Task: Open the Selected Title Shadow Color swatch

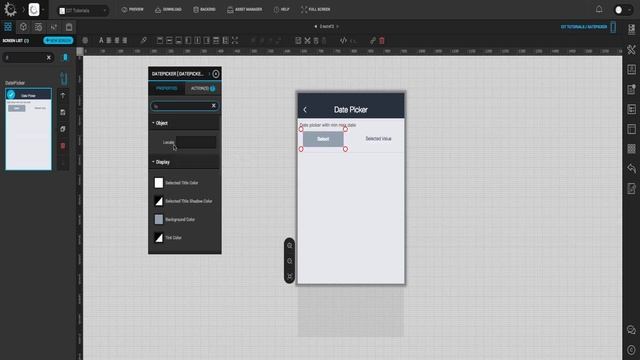Action: 159,201
